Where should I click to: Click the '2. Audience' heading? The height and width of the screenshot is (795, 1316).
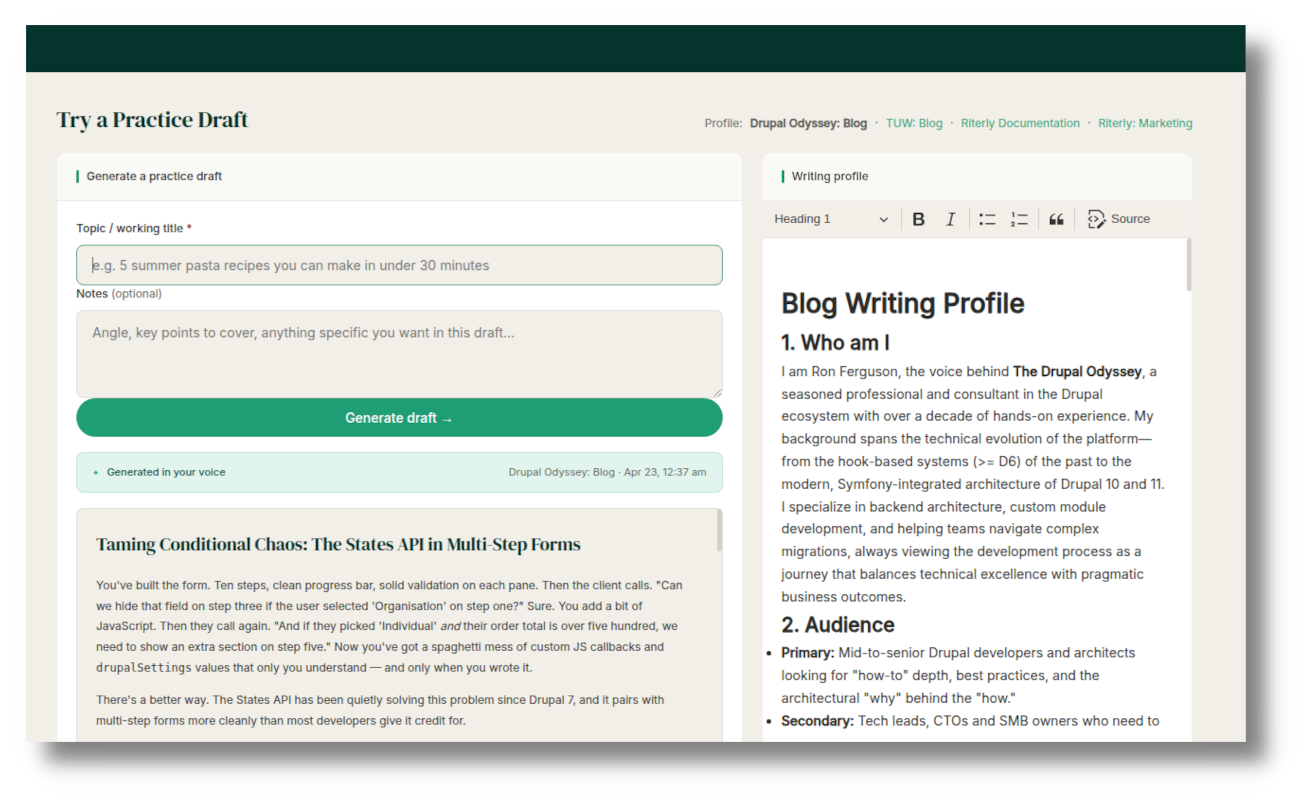(838, 625)
